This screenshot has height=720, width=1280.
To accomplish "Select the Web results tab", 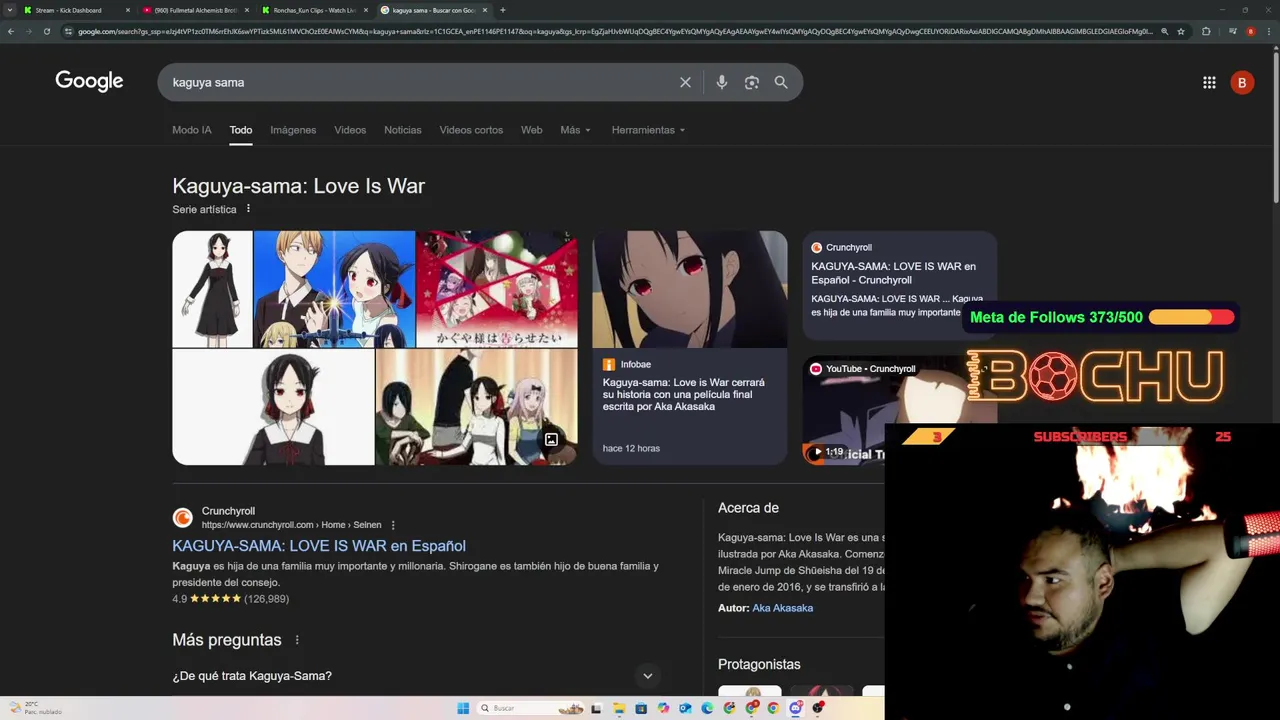I will [531, 130].
